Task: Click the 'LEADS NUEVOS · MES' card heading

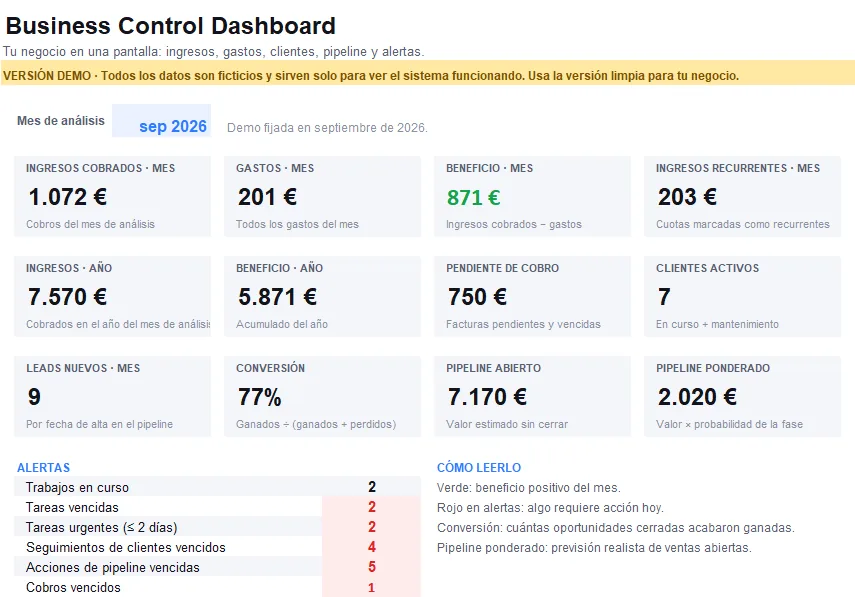Action: 83,368
